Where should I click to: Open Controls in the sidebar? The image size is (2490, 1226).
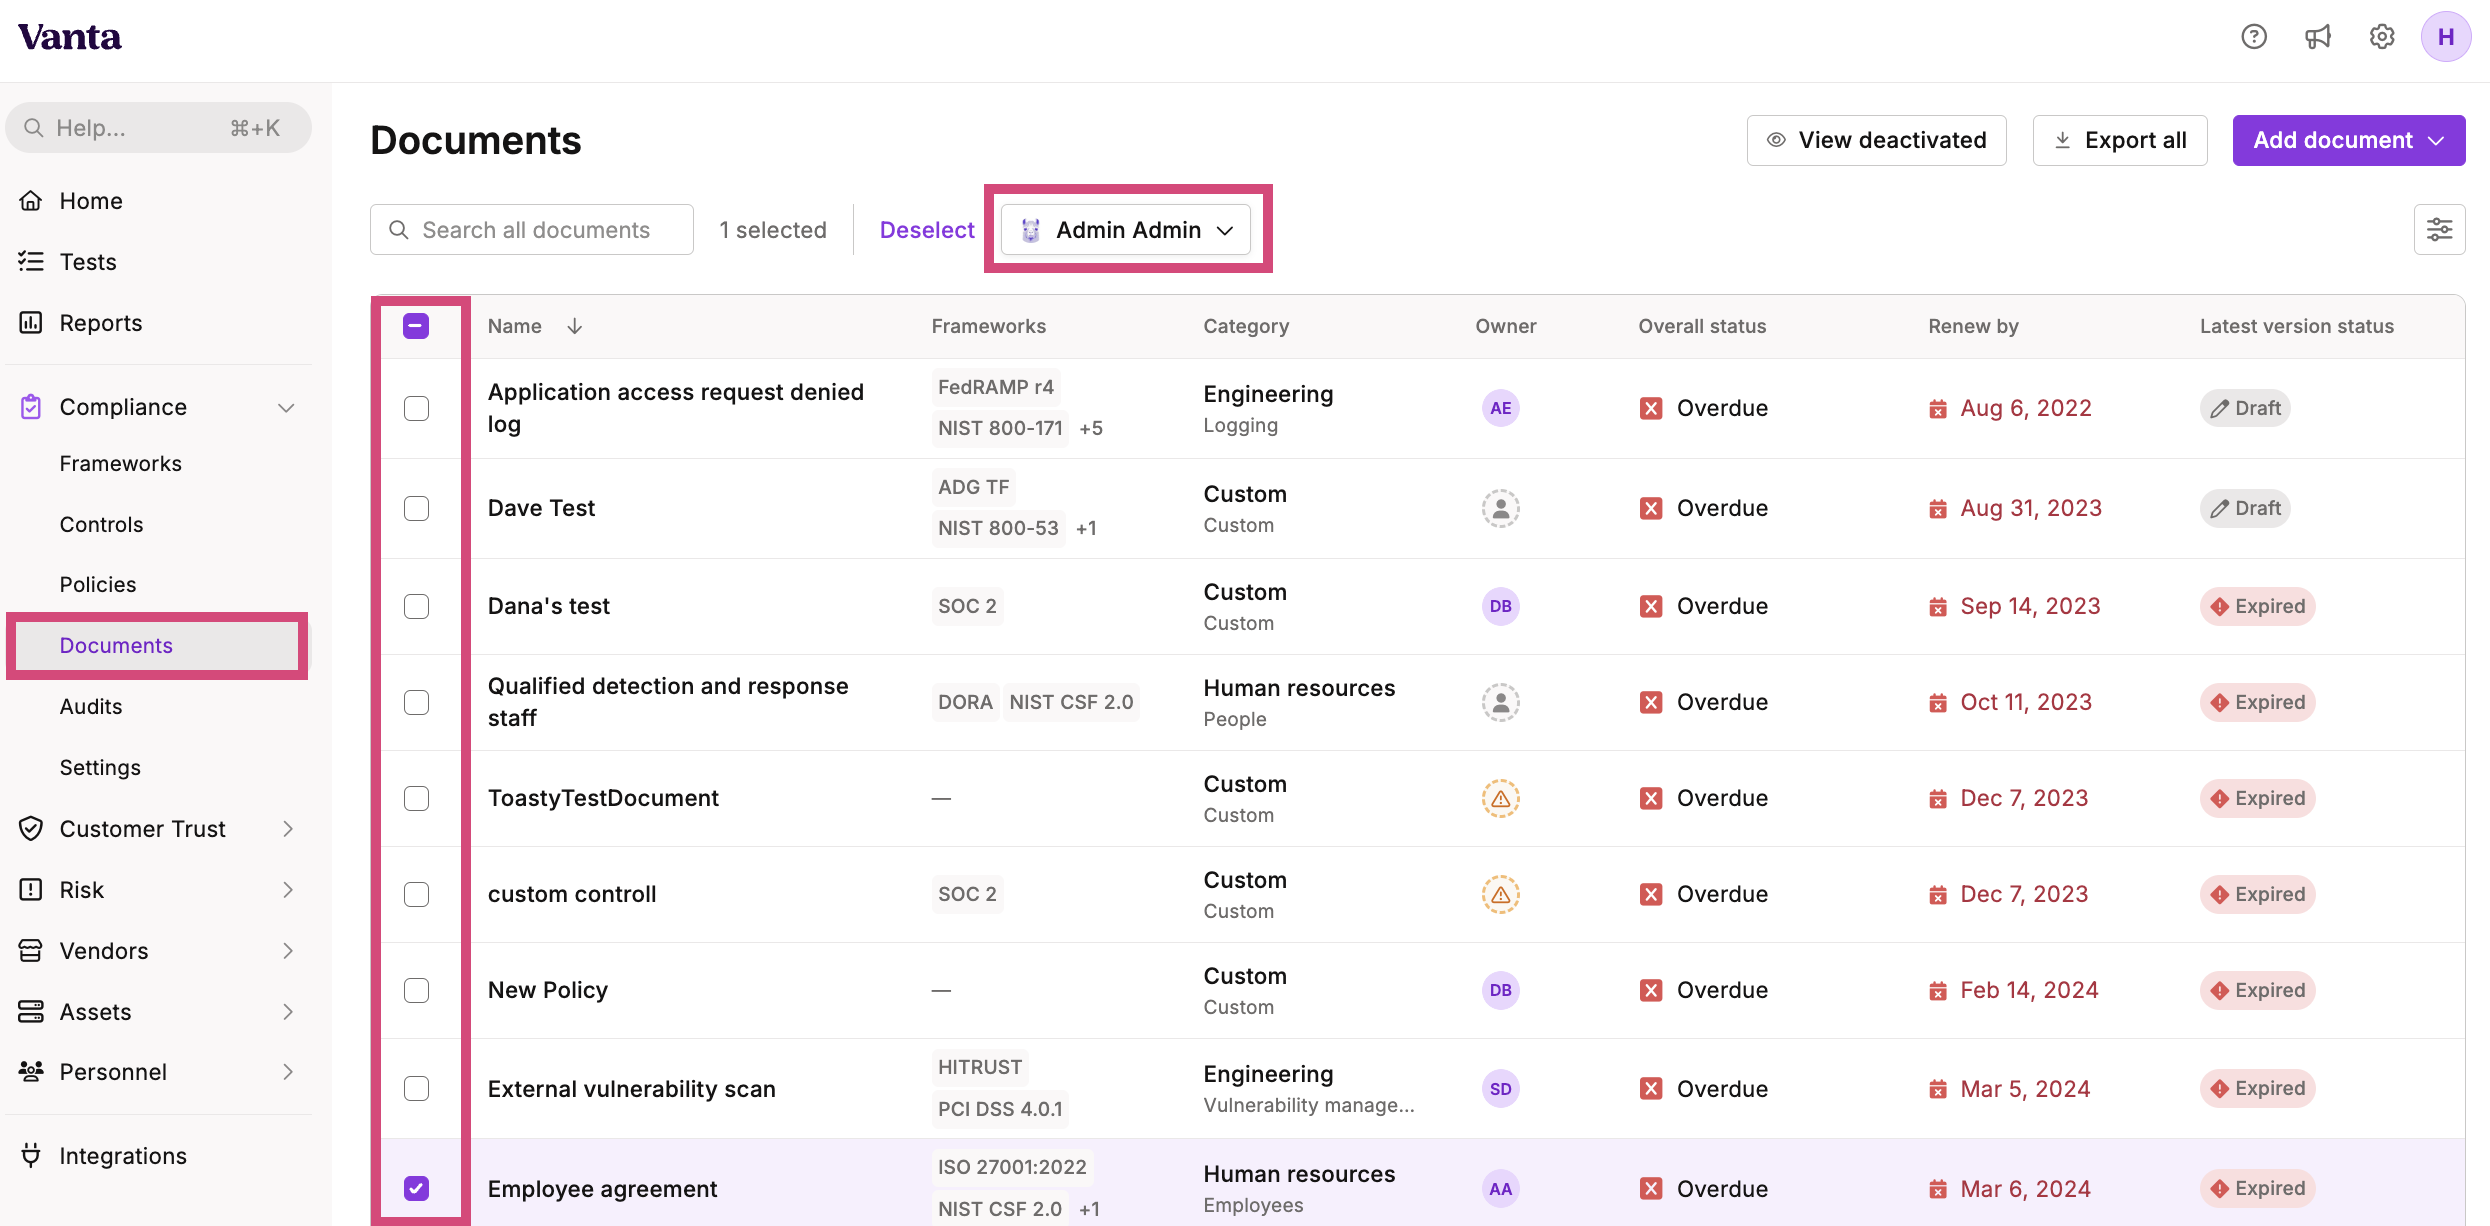[x=101, y=525]
